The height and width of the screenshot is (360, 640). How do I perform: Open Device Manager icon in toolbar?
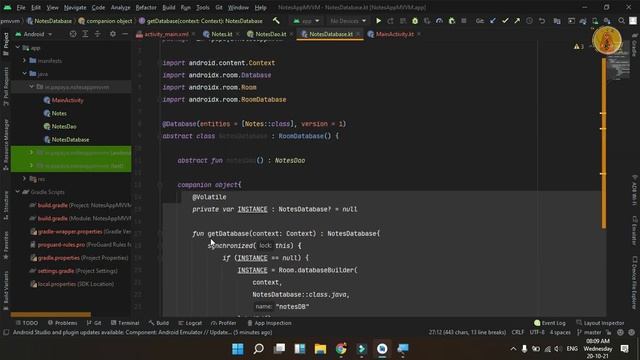pyautogui.click(x=595, y=21)
